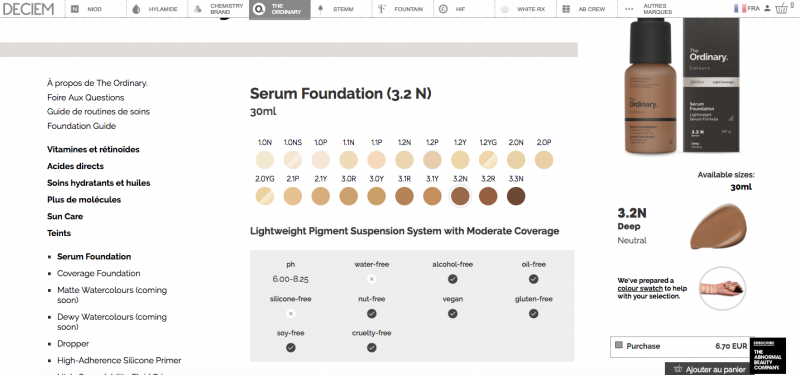
Task: Select shade swatch 1.1N
Action: (x=348, y=160)
